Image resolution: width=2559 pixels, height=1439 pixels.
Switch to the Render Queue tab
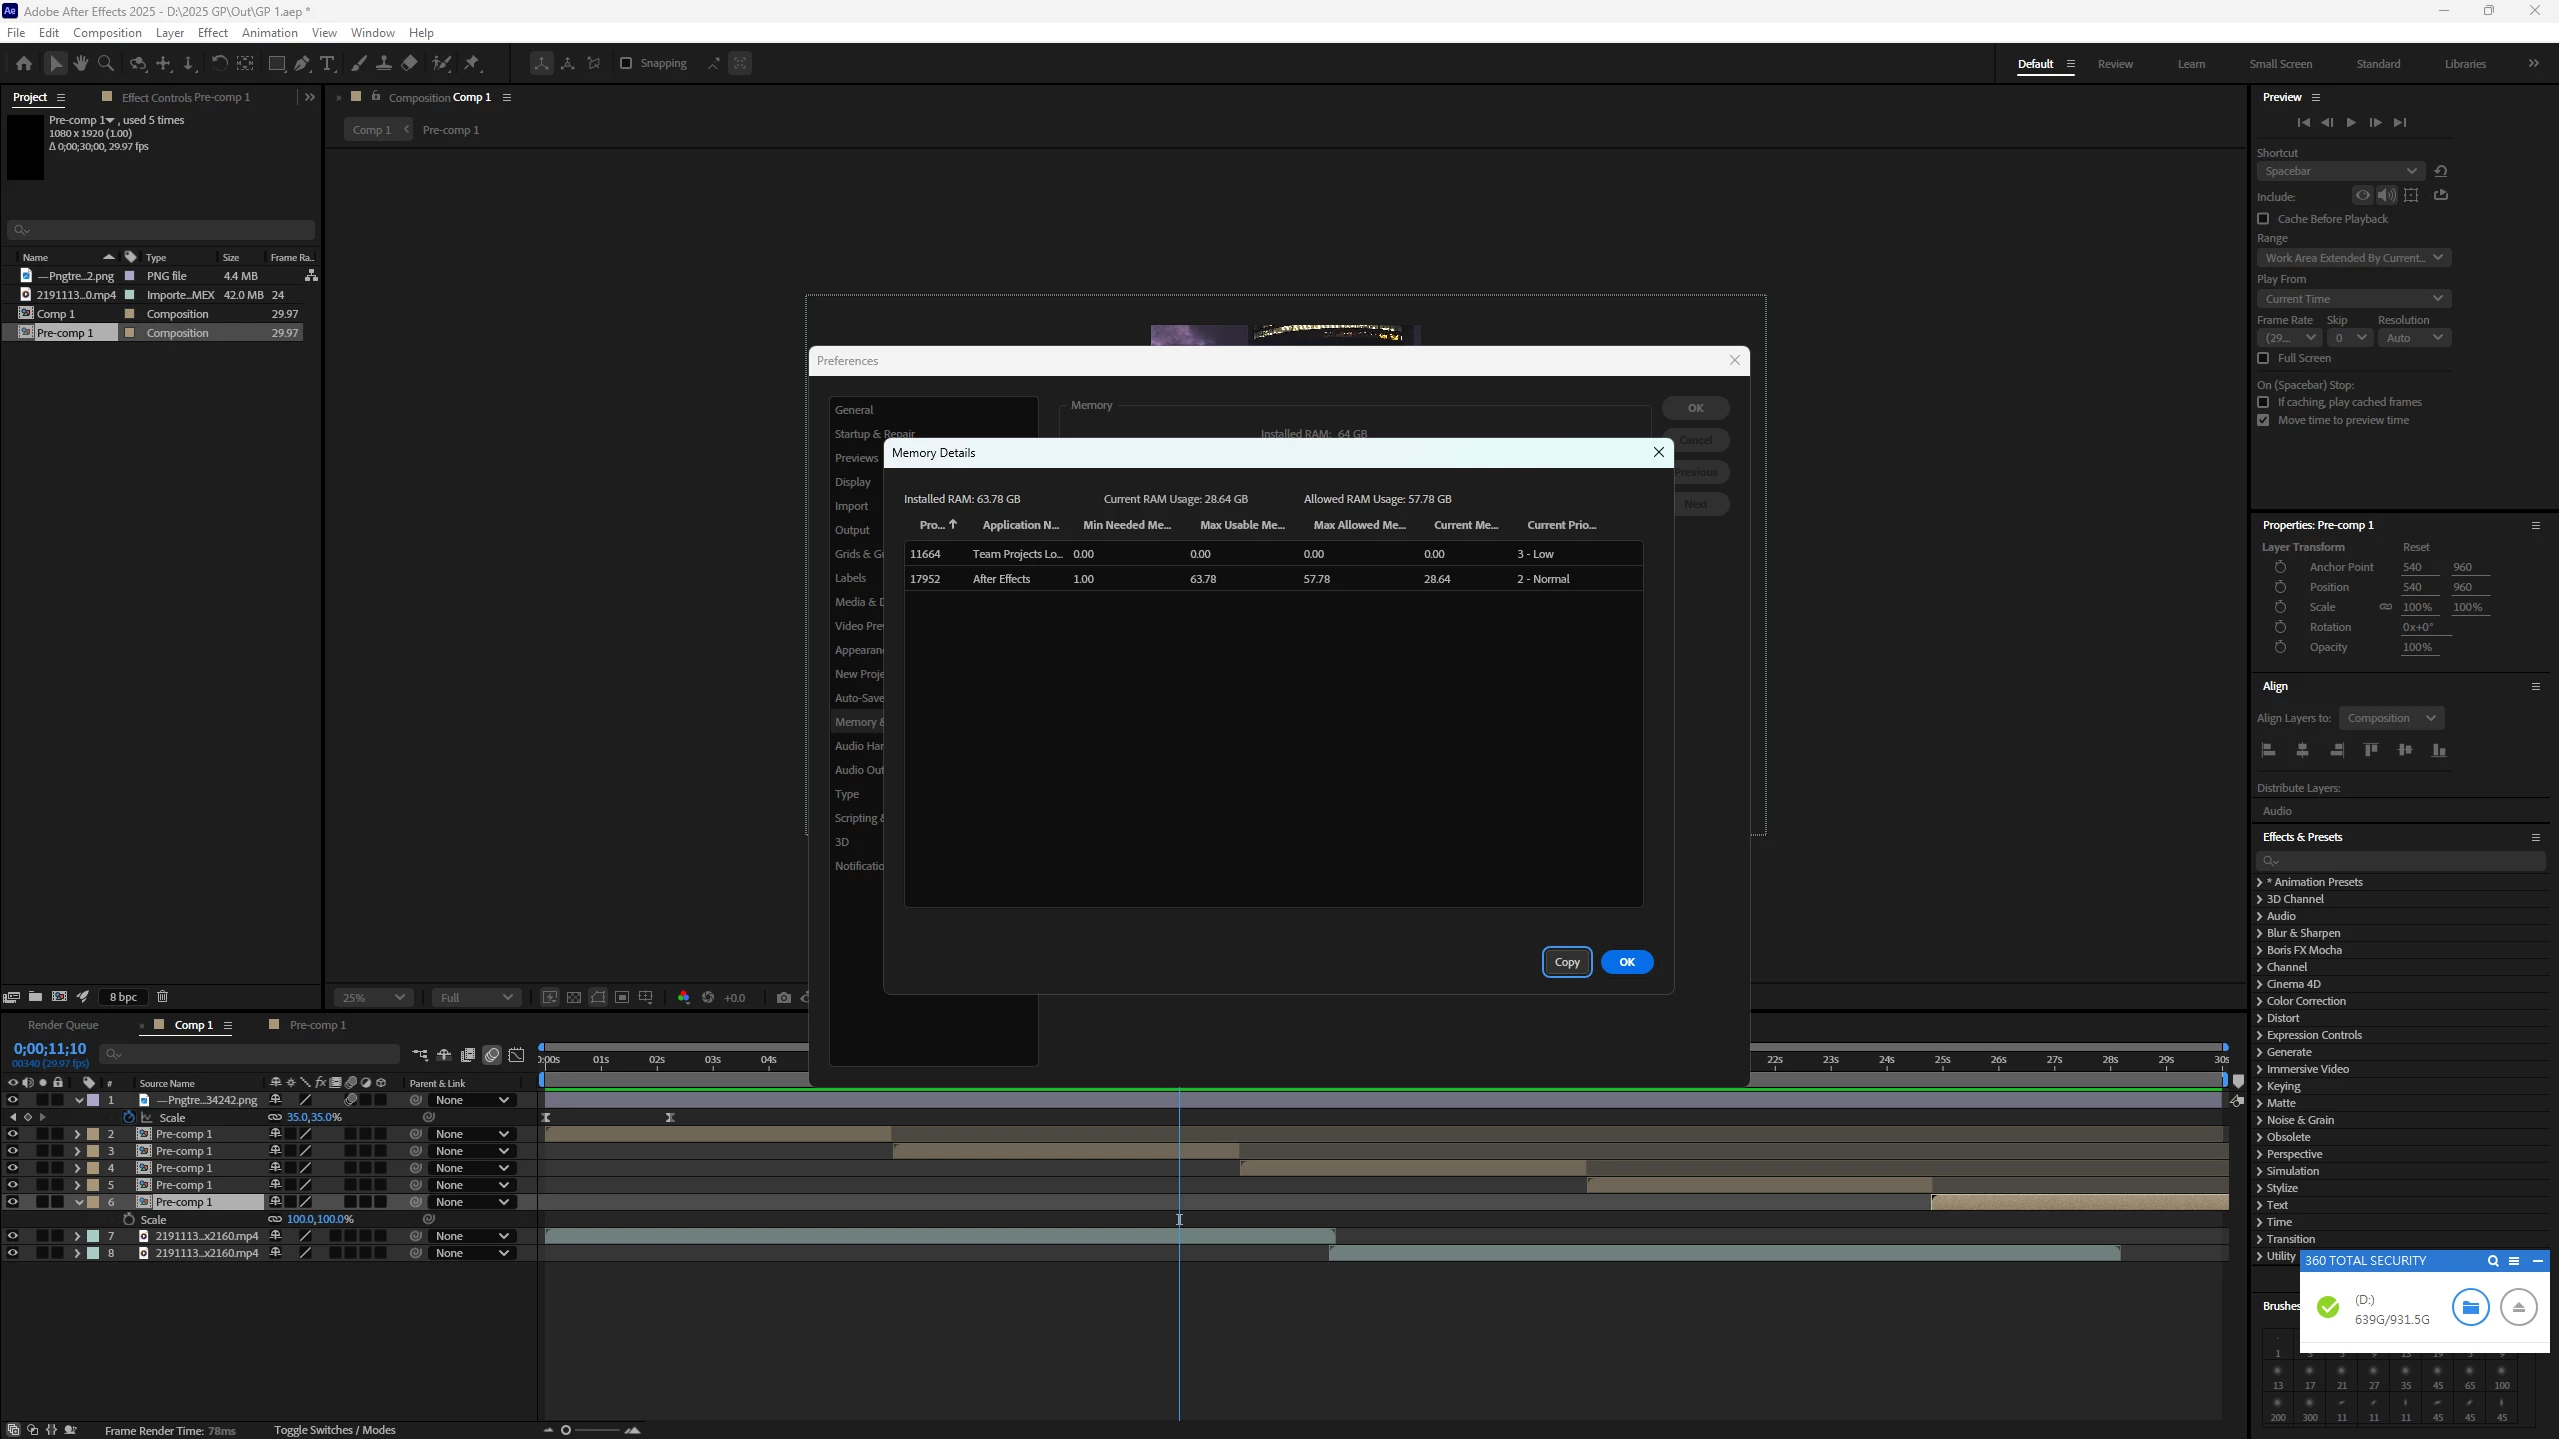click(63, 1025)
